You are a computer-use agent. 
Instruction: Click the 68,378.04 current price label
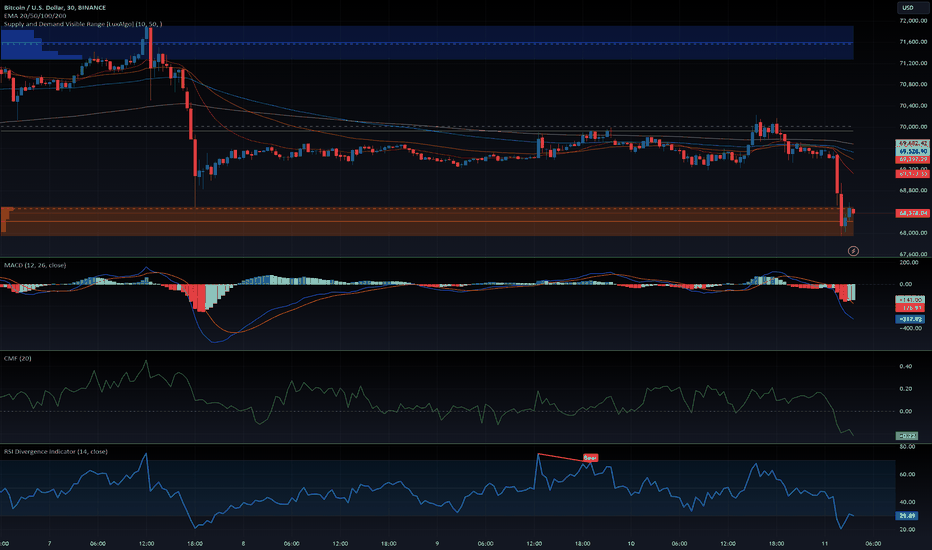(912, 213)
